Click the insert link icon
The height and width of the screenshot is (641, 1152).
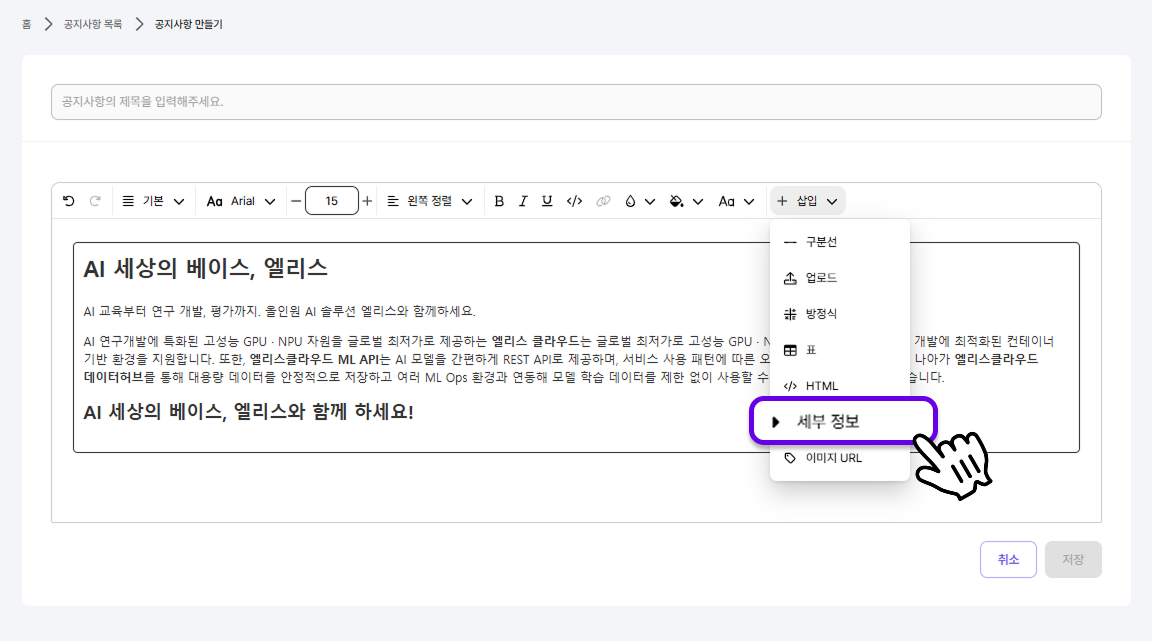click(x=603, y=201)
